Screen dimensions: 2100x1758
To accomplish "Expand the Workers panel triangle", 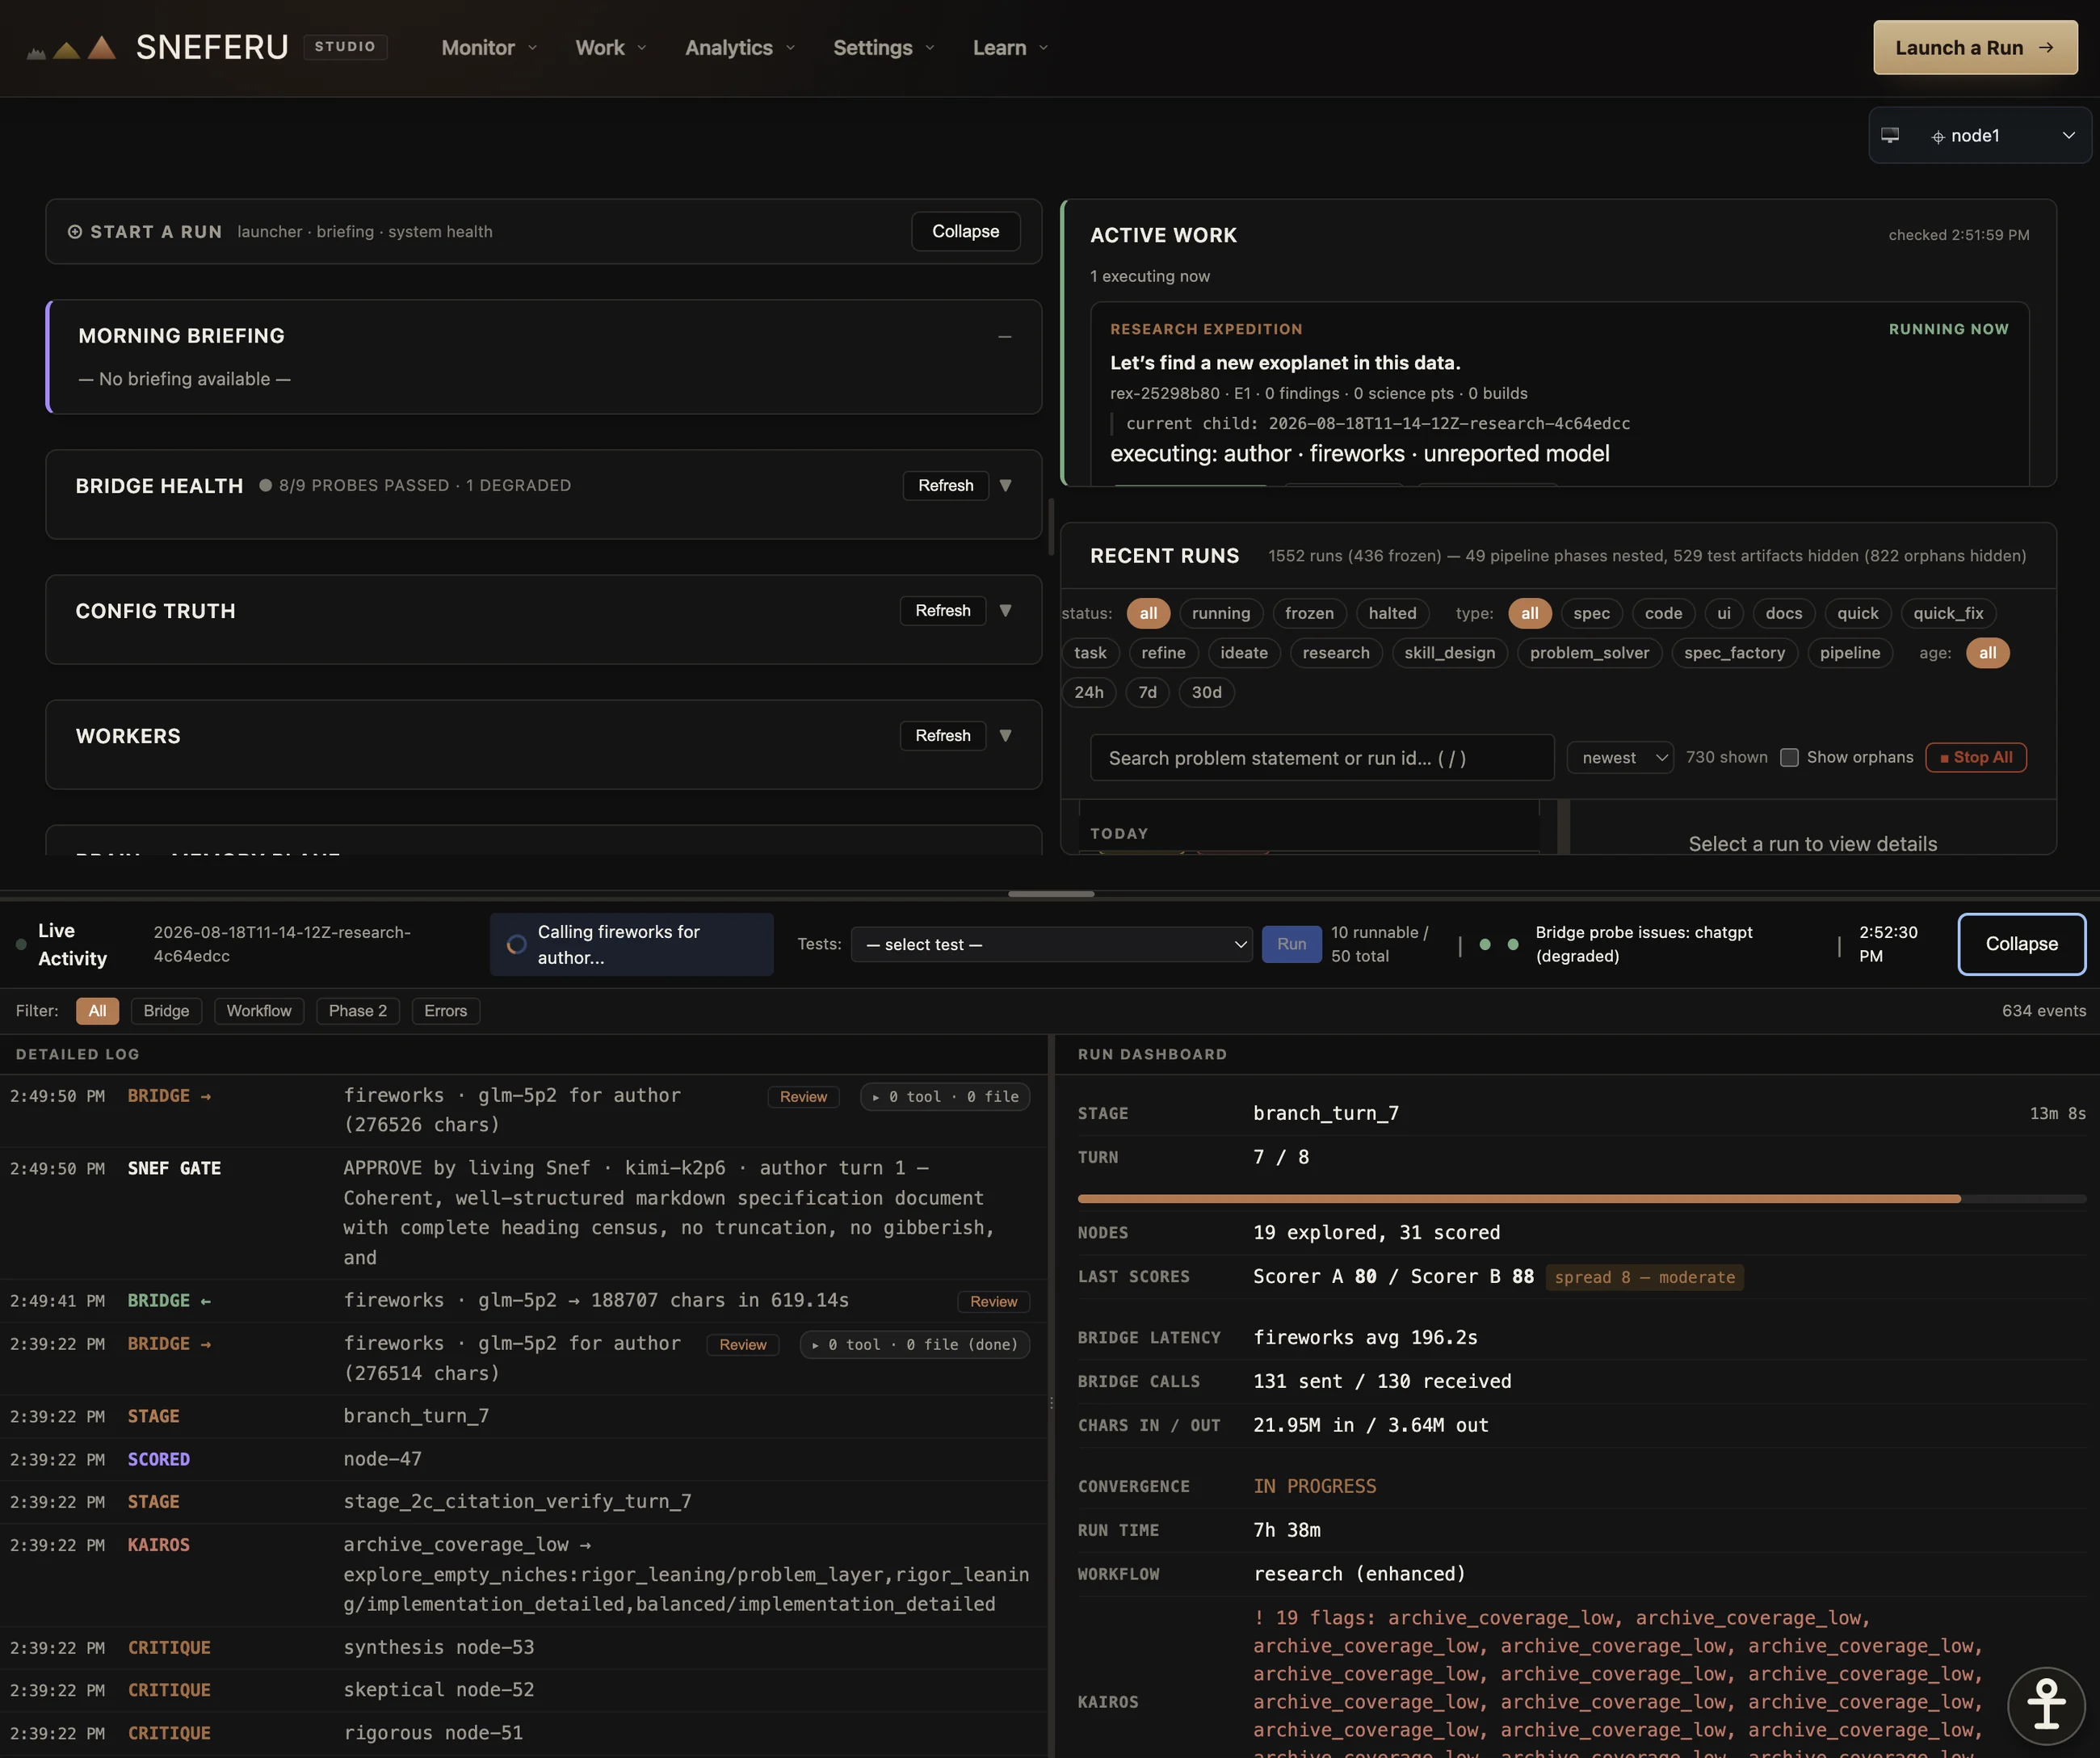I will click(x=1006, y=735).
